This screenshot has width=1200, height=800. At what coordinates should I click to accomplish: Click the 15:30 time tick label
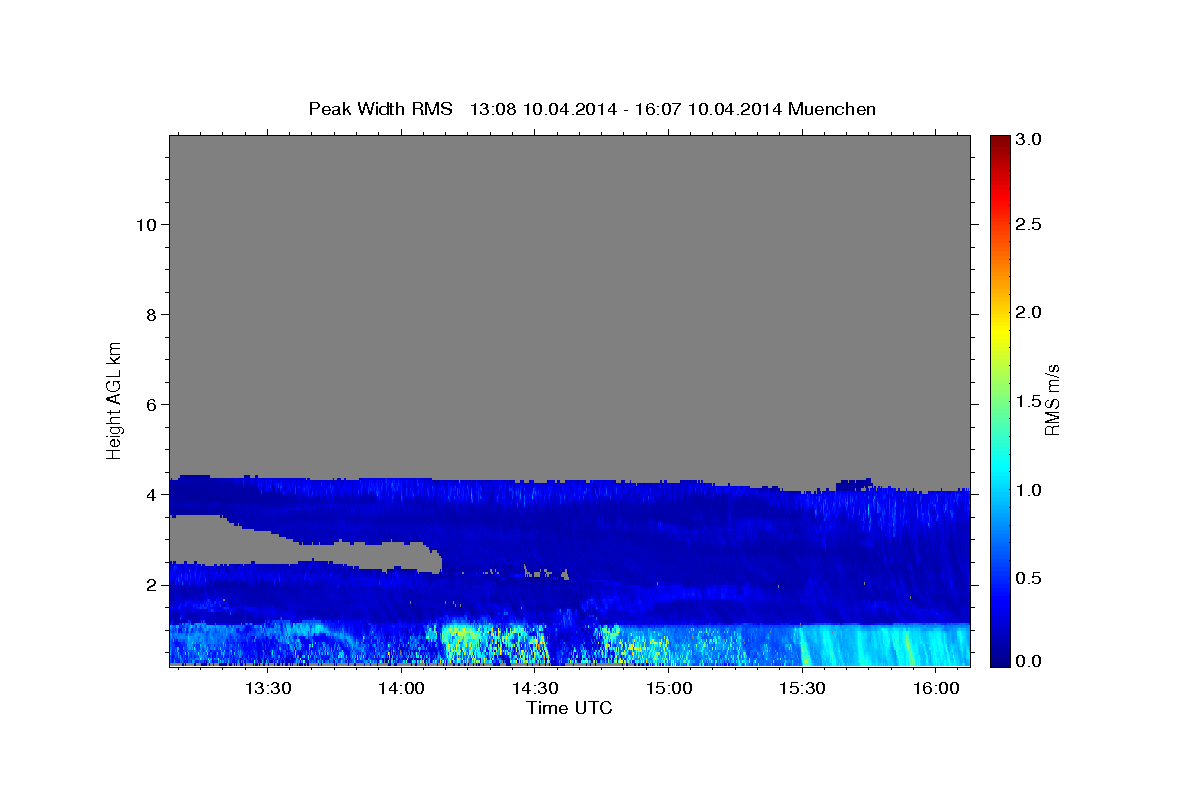801,688
